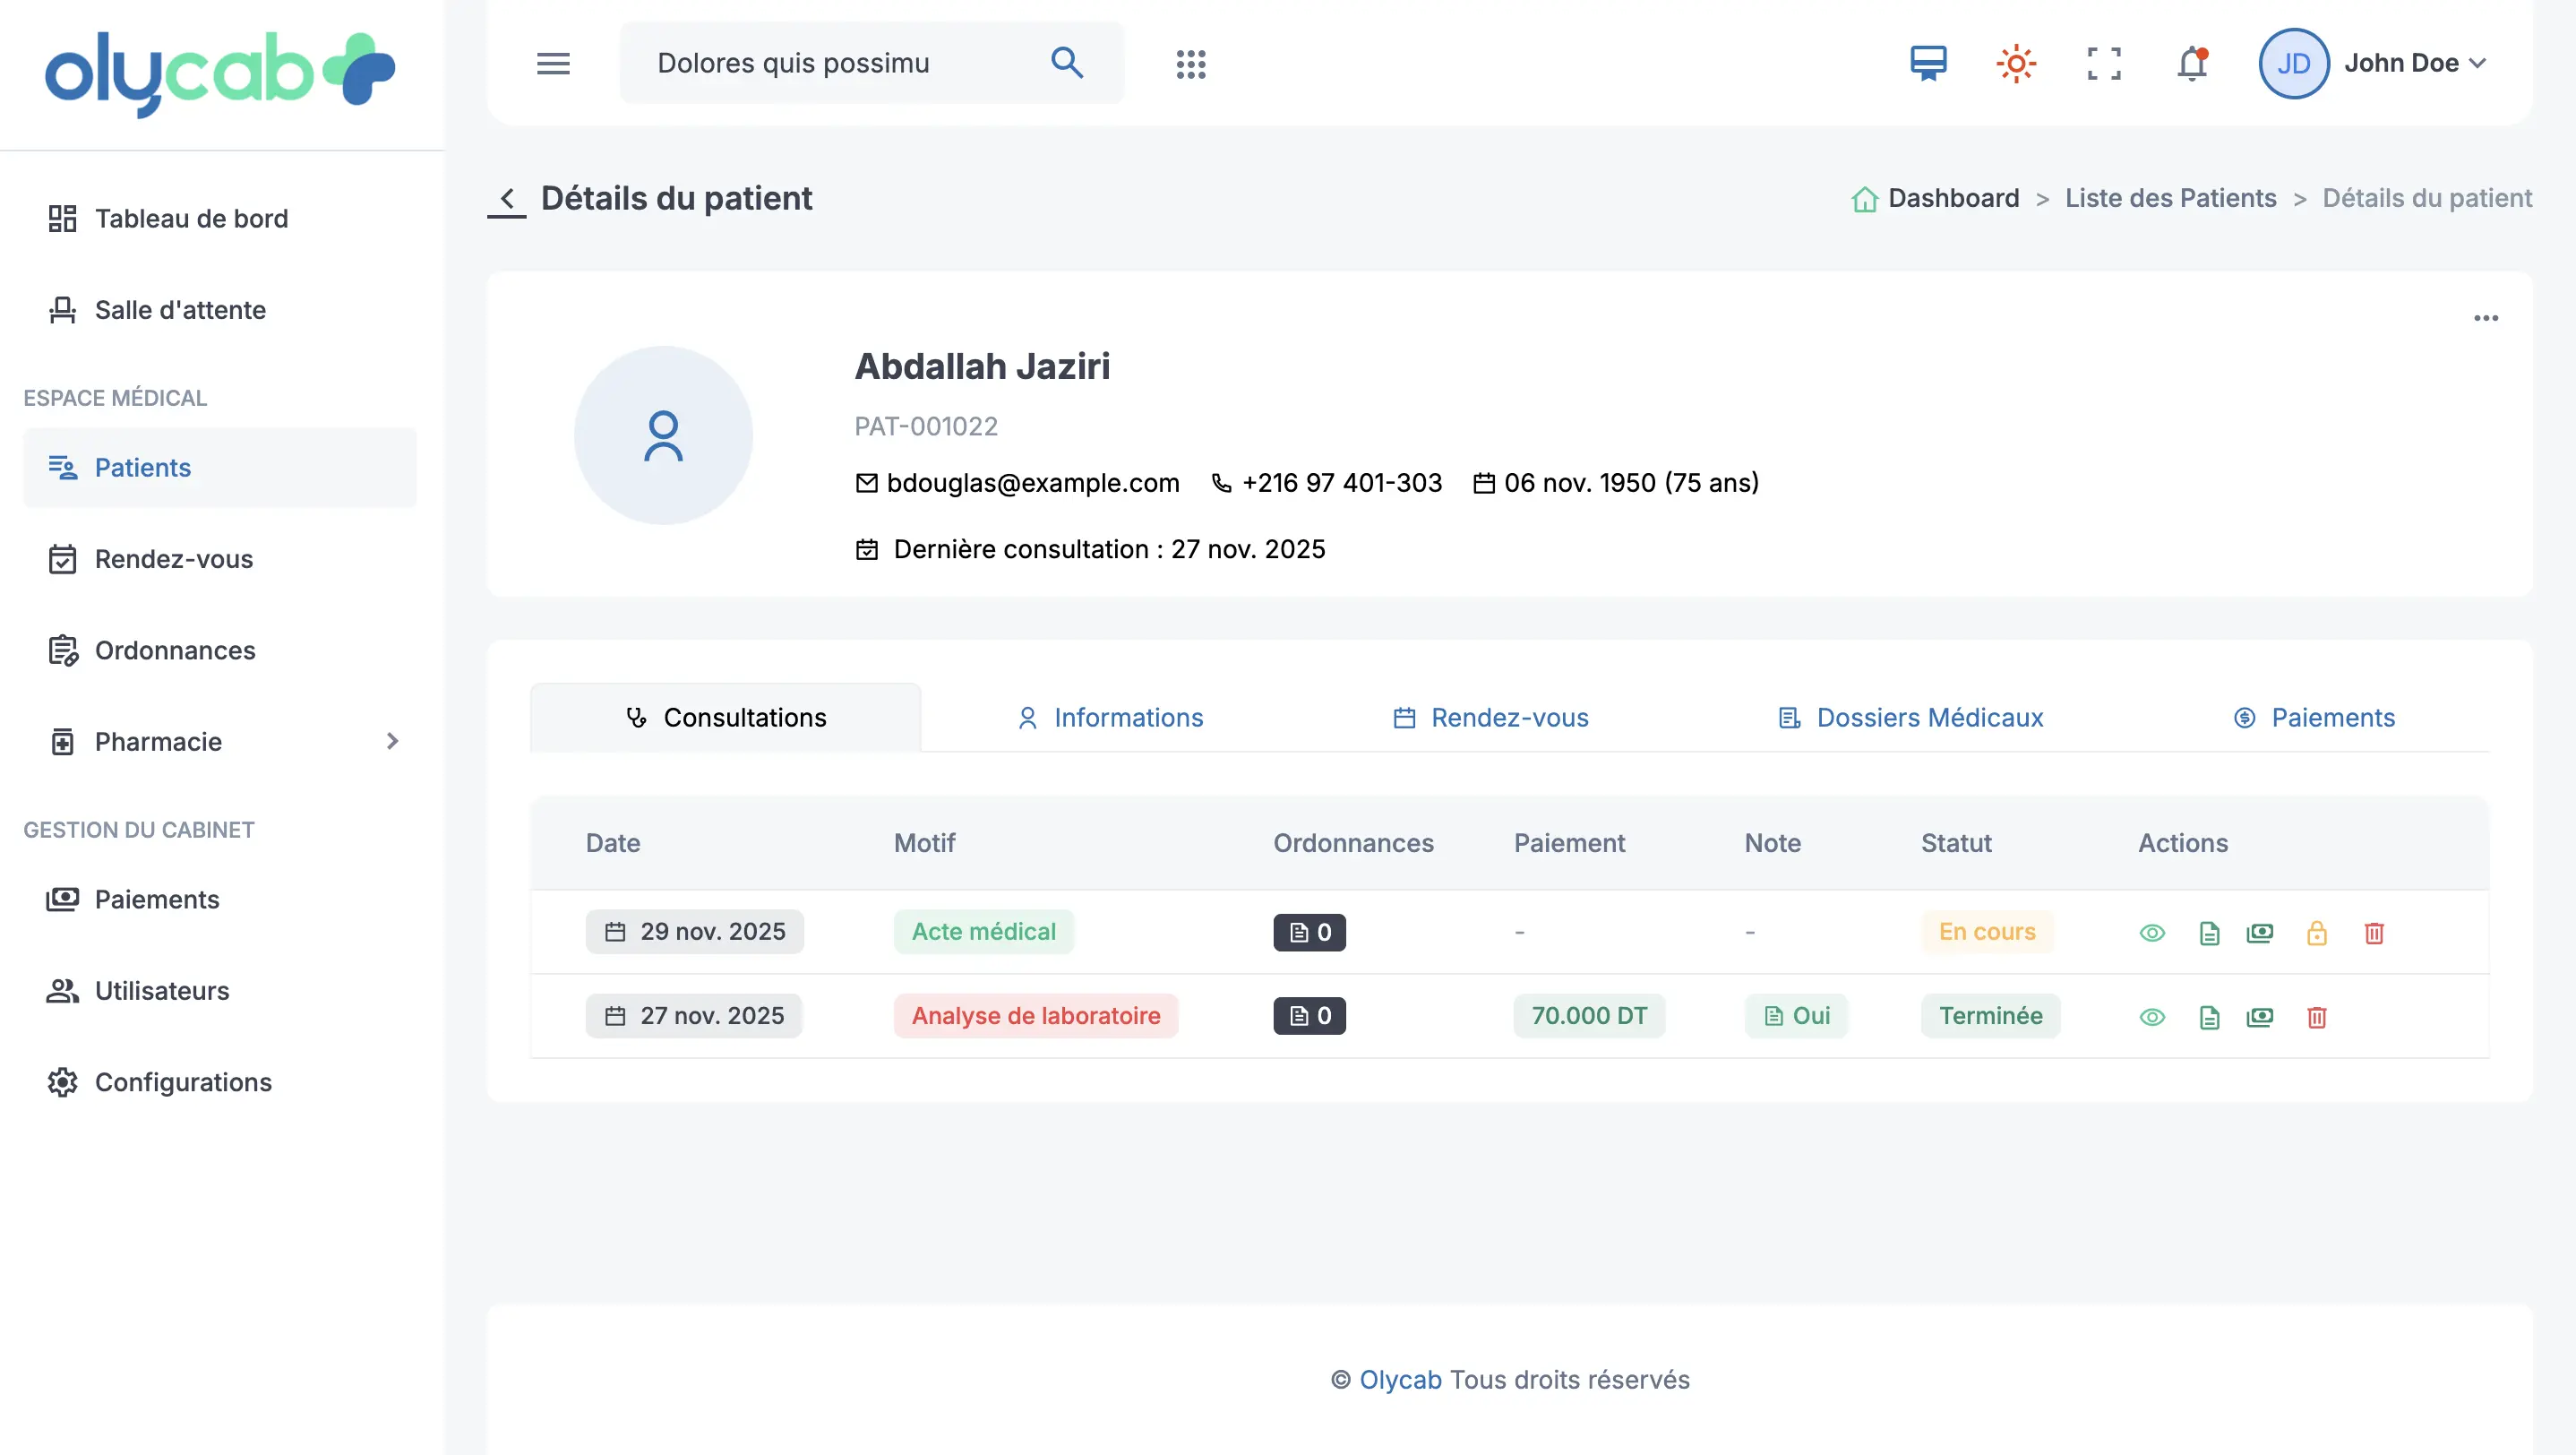The image size is (2576, 1455).
Task: View the 29 nov consultation via eye icon
Action: (x=2154, y=932)
